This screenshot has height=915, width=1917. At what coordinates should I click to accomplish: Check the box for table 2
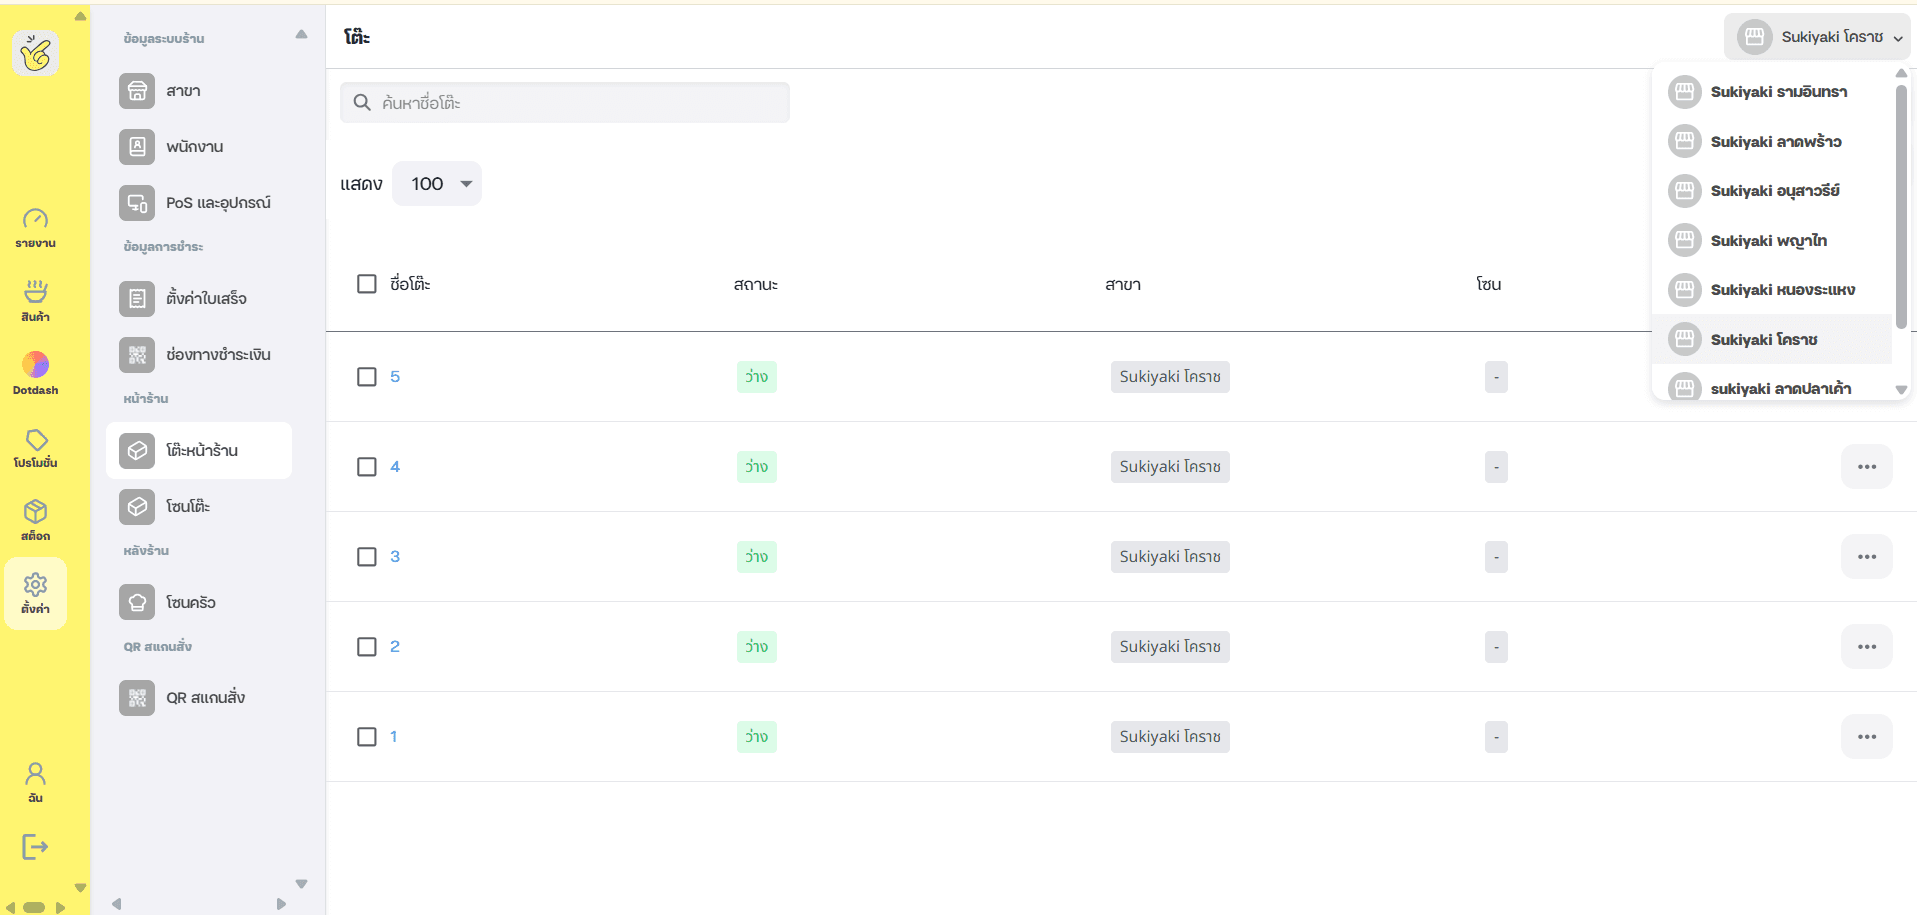coord(367,647)
